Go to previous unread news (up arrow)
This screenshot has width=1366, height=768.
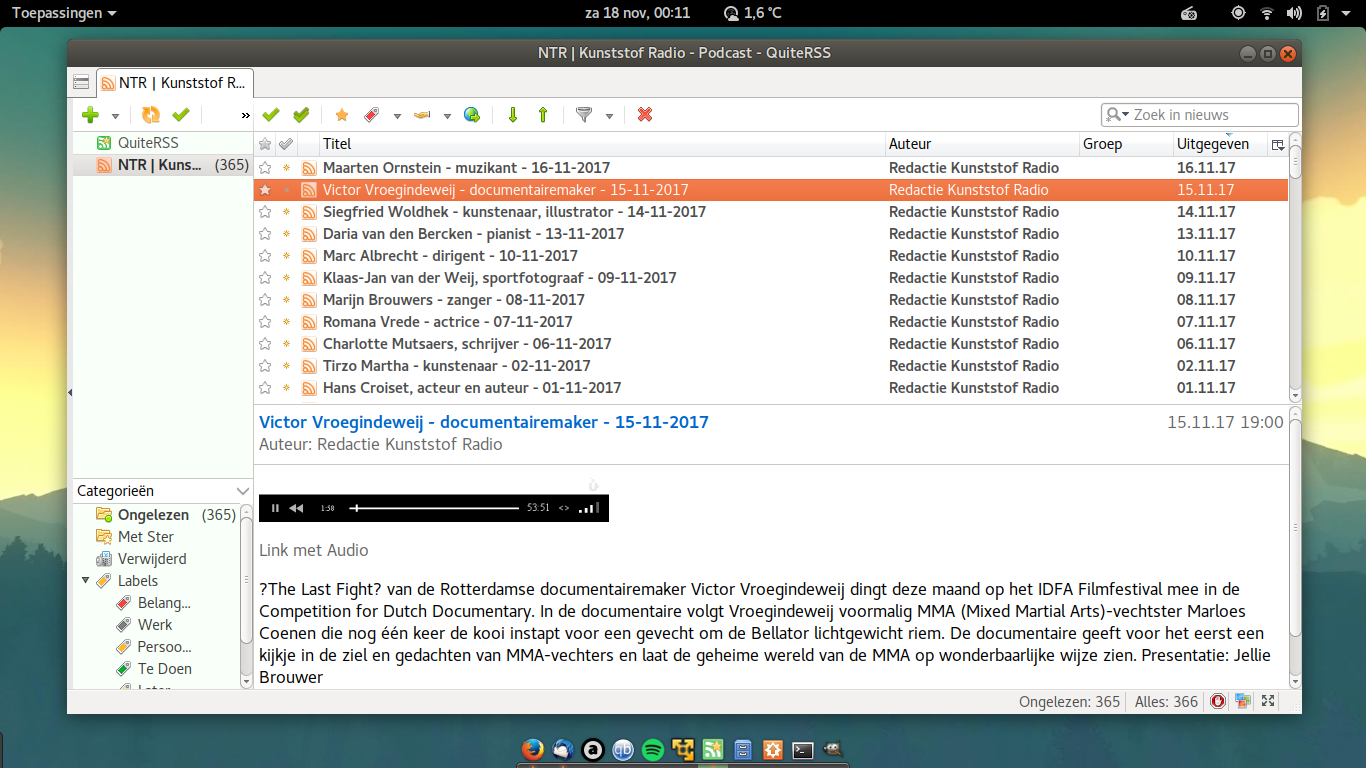tap(543, 115)
